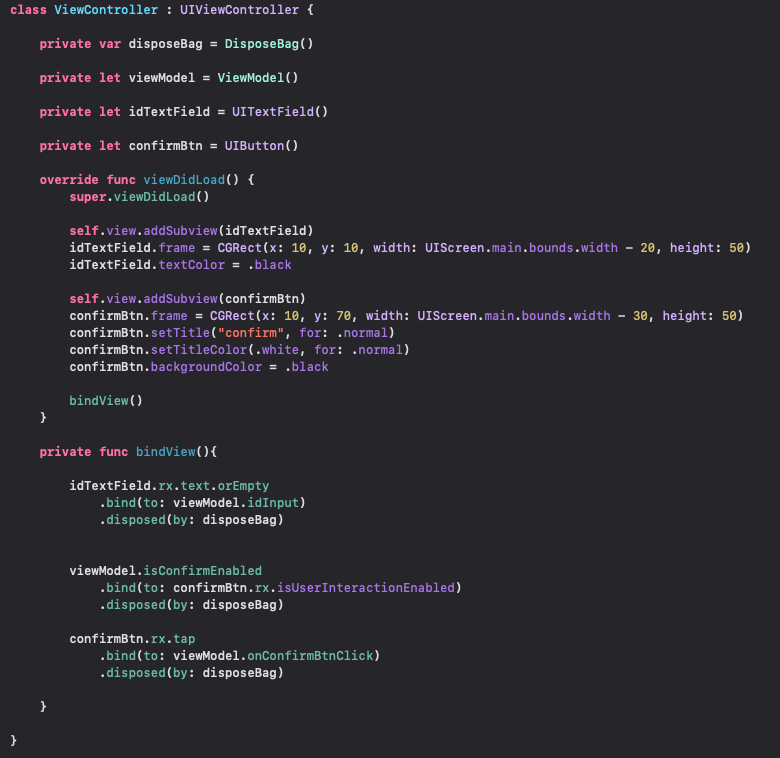Click the last disposed(by: disposeBag) line

pos(192,673)
